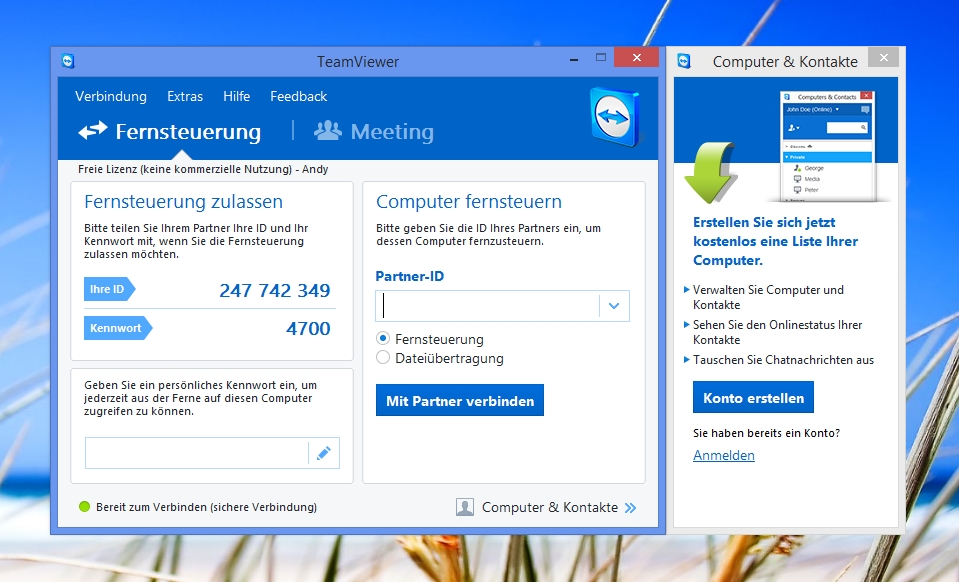Click the TeamViewer title bar app icon
This screenshot has width=959, height=582.
click(68, 61)
